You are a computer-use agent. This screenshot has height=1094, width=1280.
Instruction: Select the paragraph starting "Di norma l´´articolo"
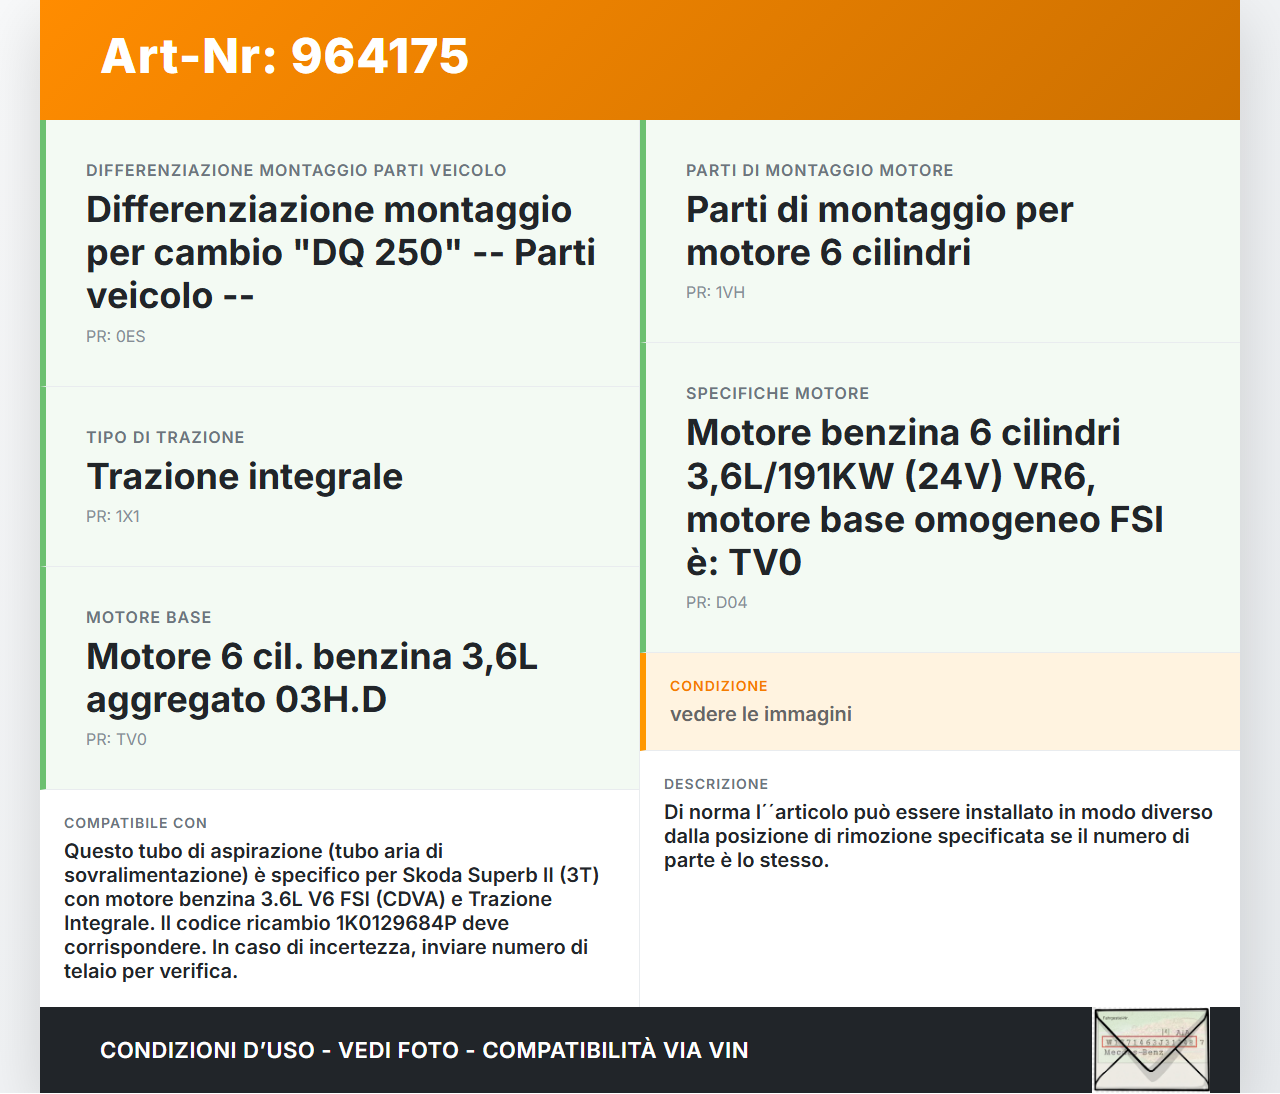(938, 836)
